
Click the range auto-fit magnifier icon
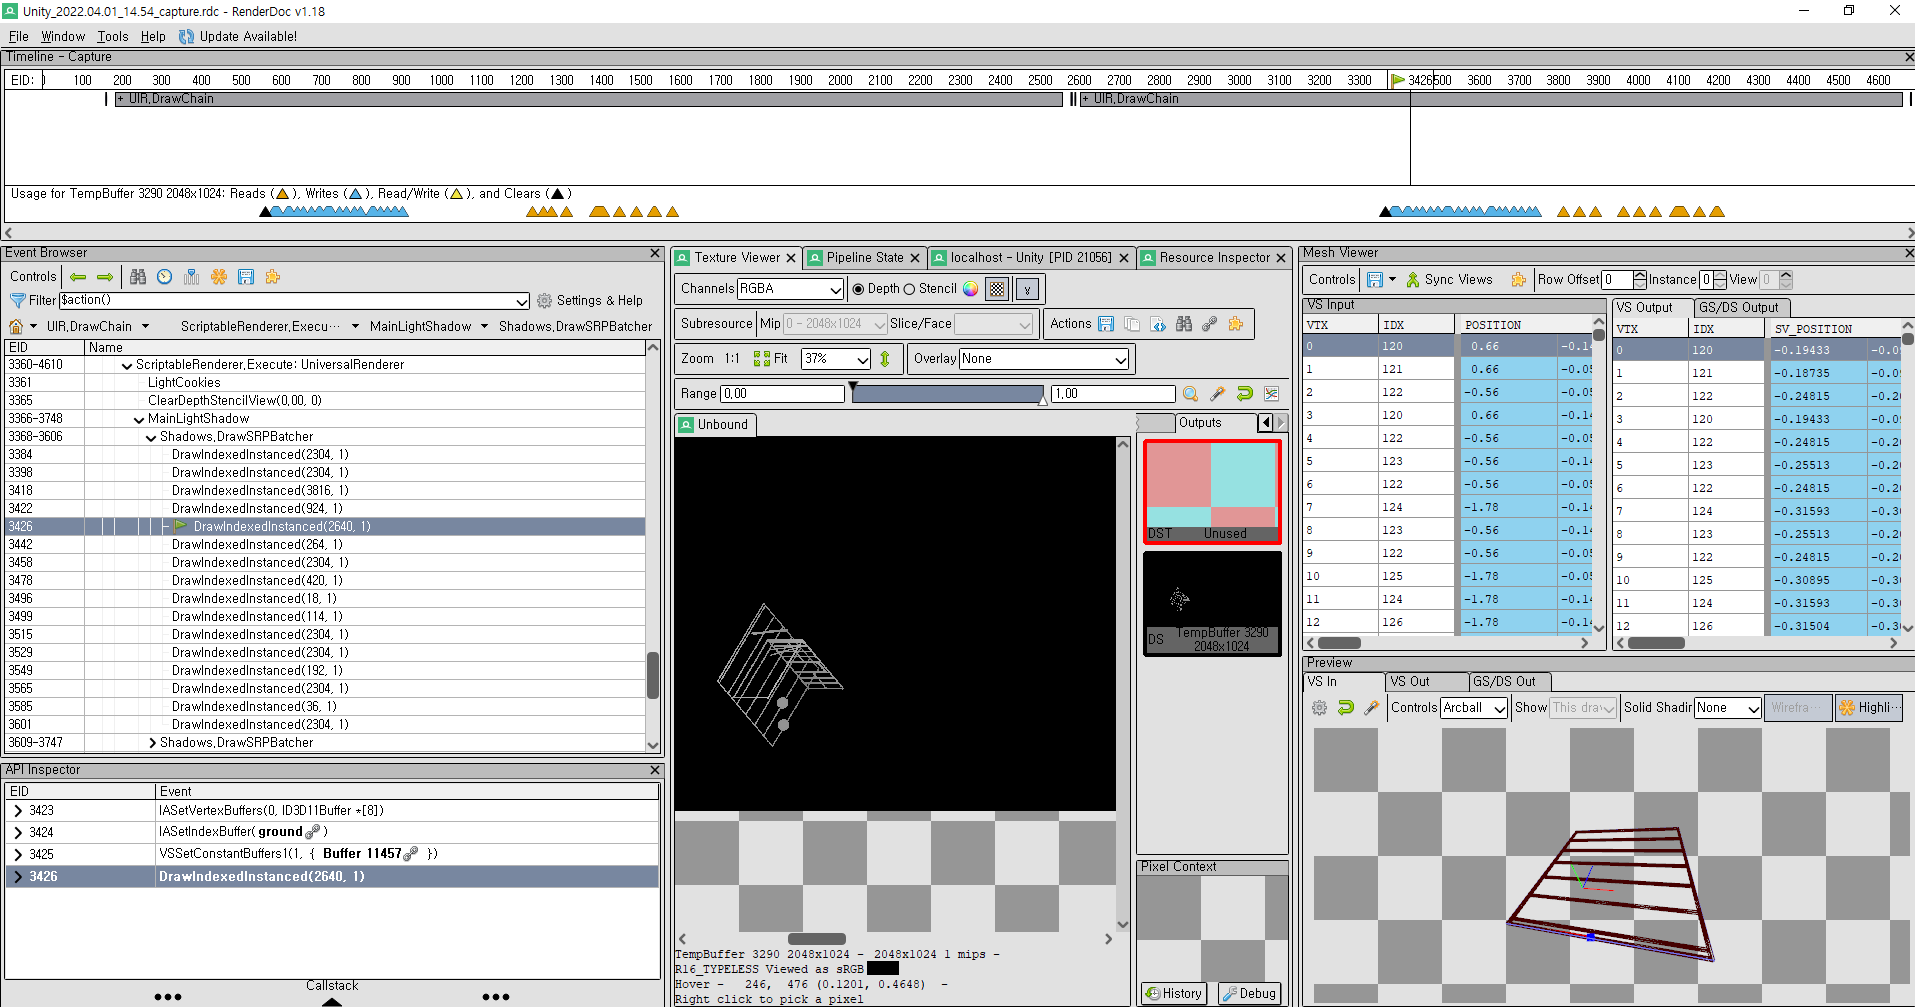click(1190, 394)
